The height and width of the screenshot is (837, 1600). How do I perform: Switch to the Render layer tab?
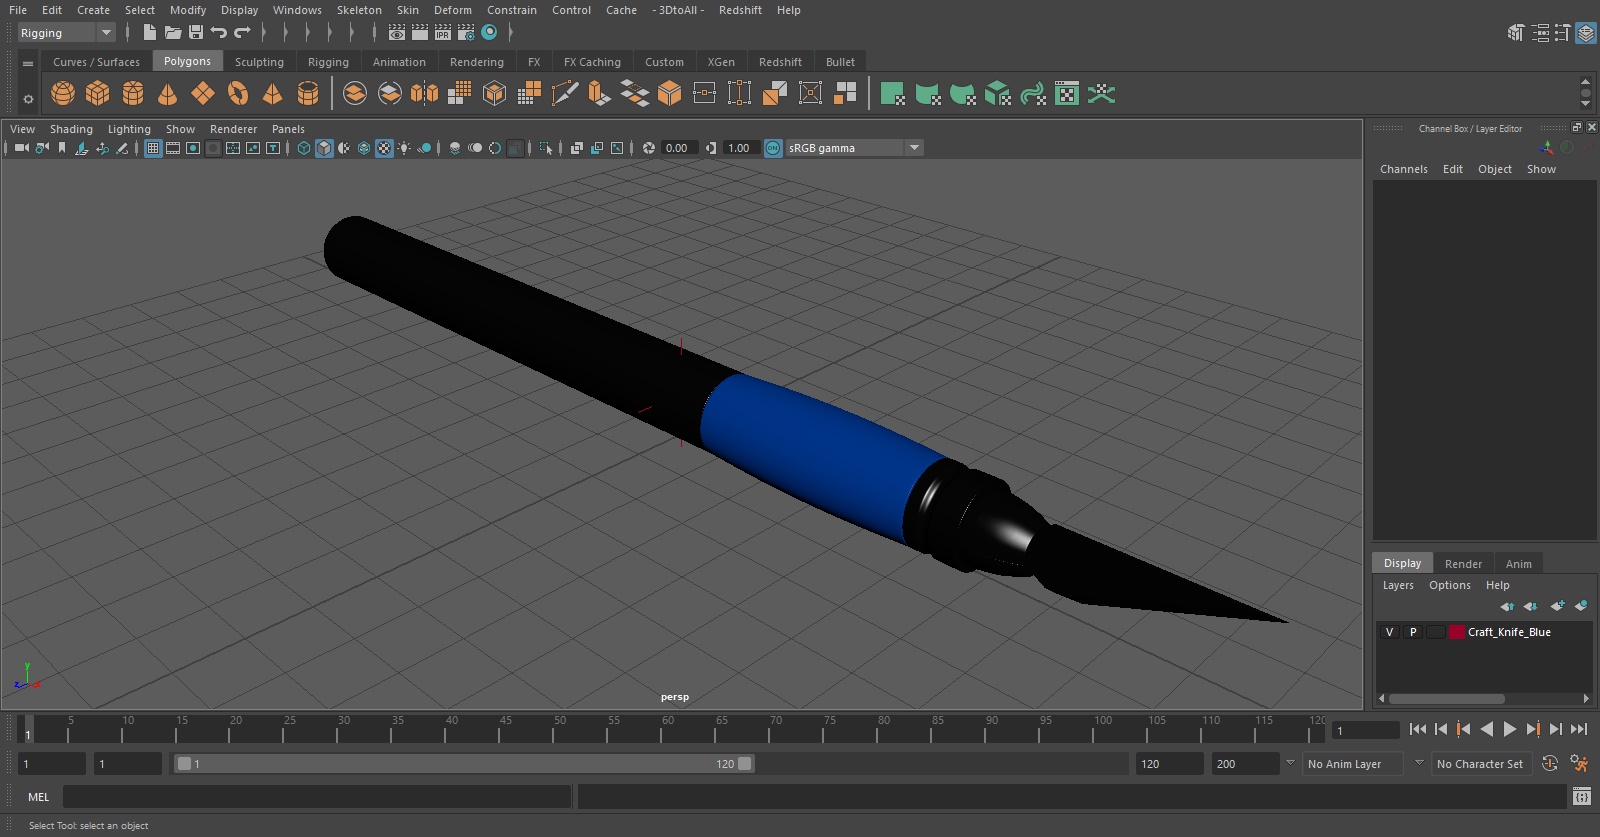click(x=1463, y=564)
